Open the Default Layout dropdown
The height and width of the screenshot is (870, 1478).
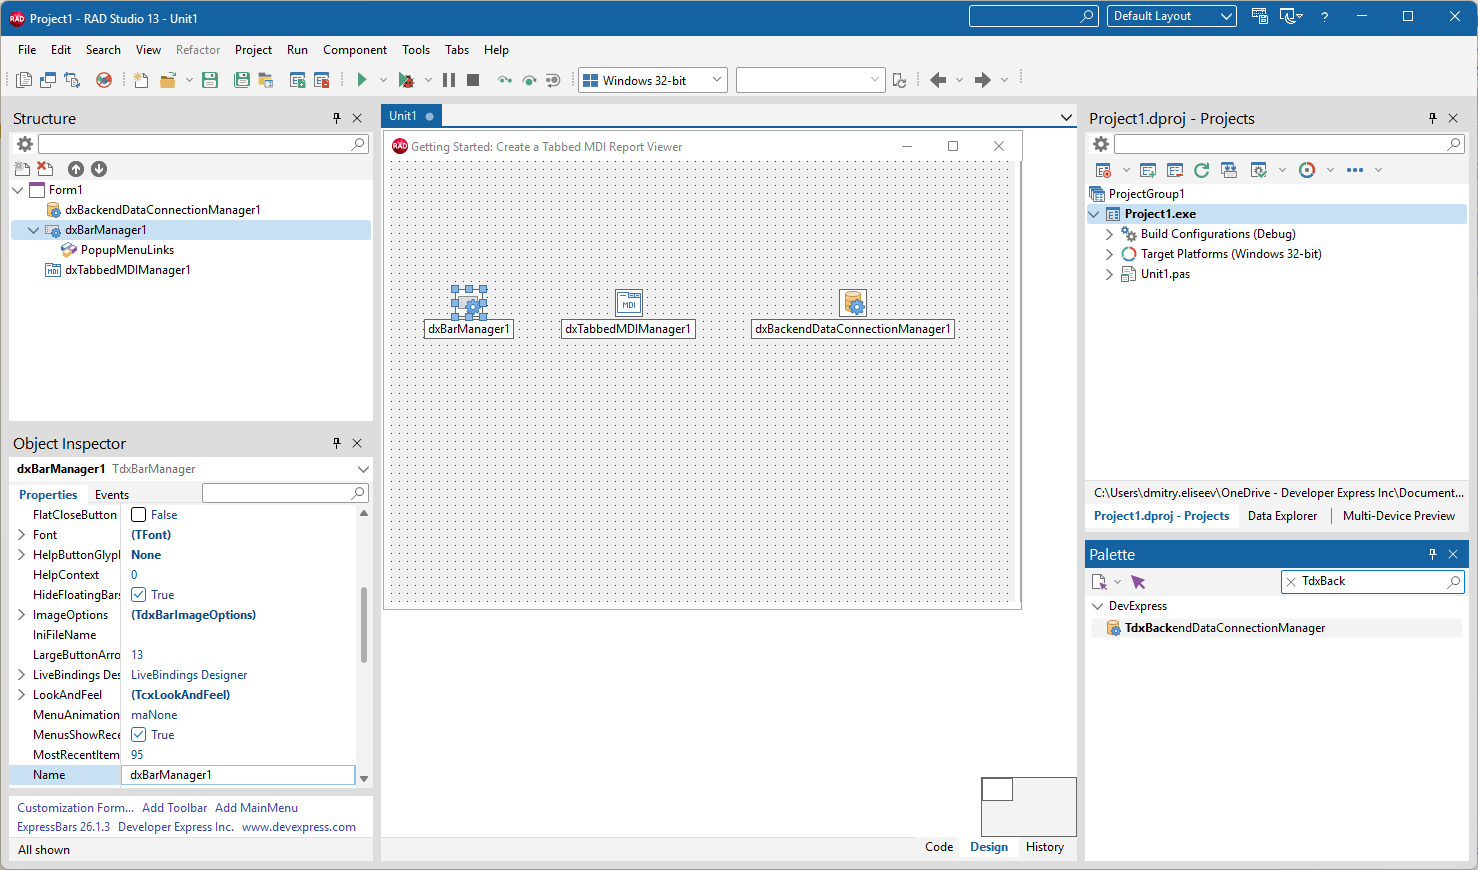1172,16
